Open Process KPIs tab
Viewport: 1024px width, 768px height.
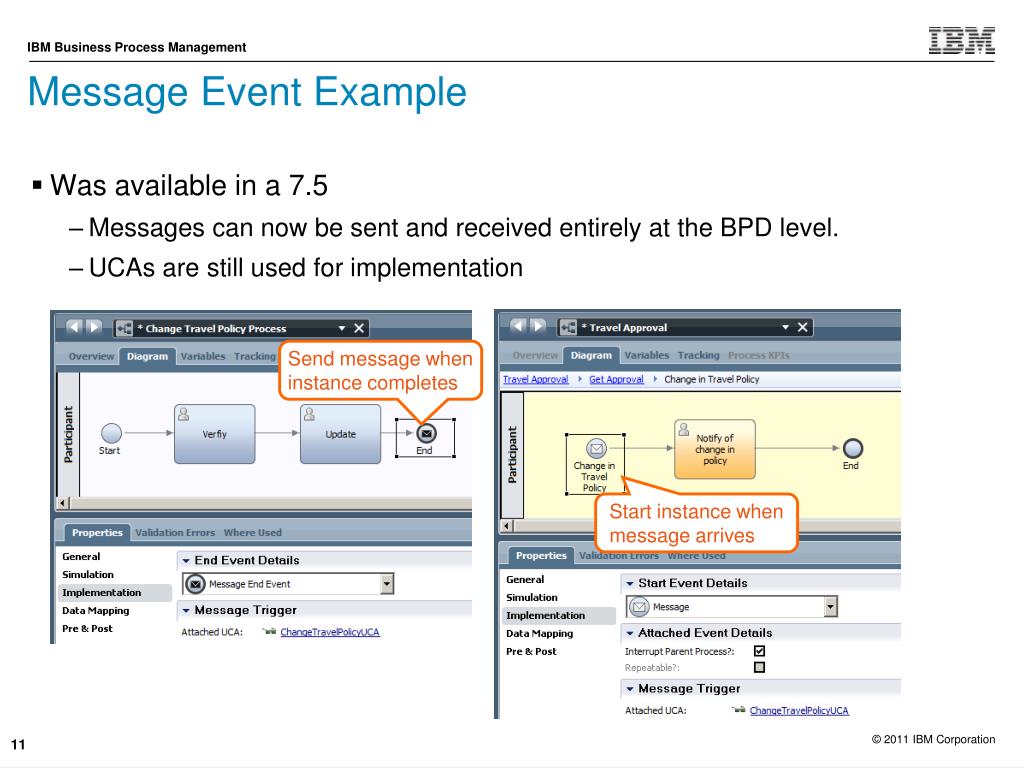click(x=759, y=355)
